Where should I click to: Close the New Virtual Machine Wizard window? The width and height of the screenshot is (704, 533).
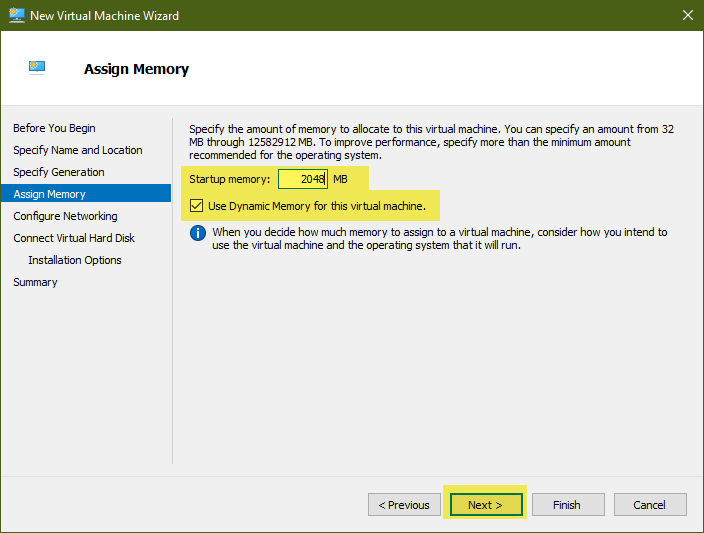click(687, 15)
